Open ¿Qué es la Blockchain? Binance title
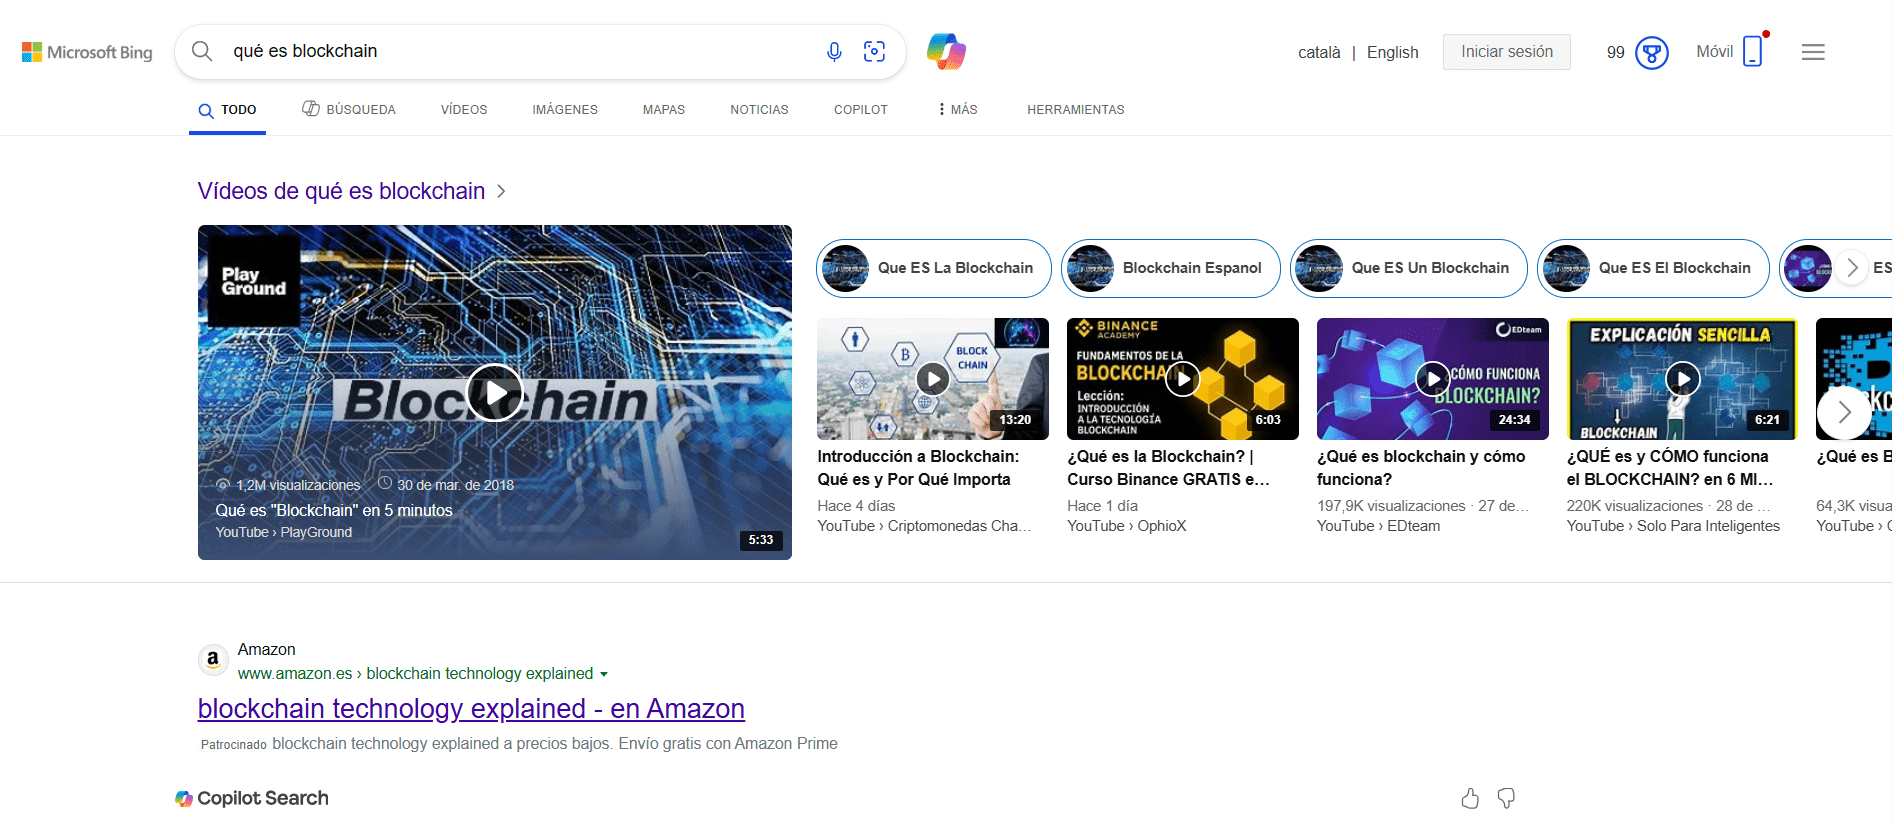Image resolution: width=1894 pixels, height=825 pixels. 1168,468
